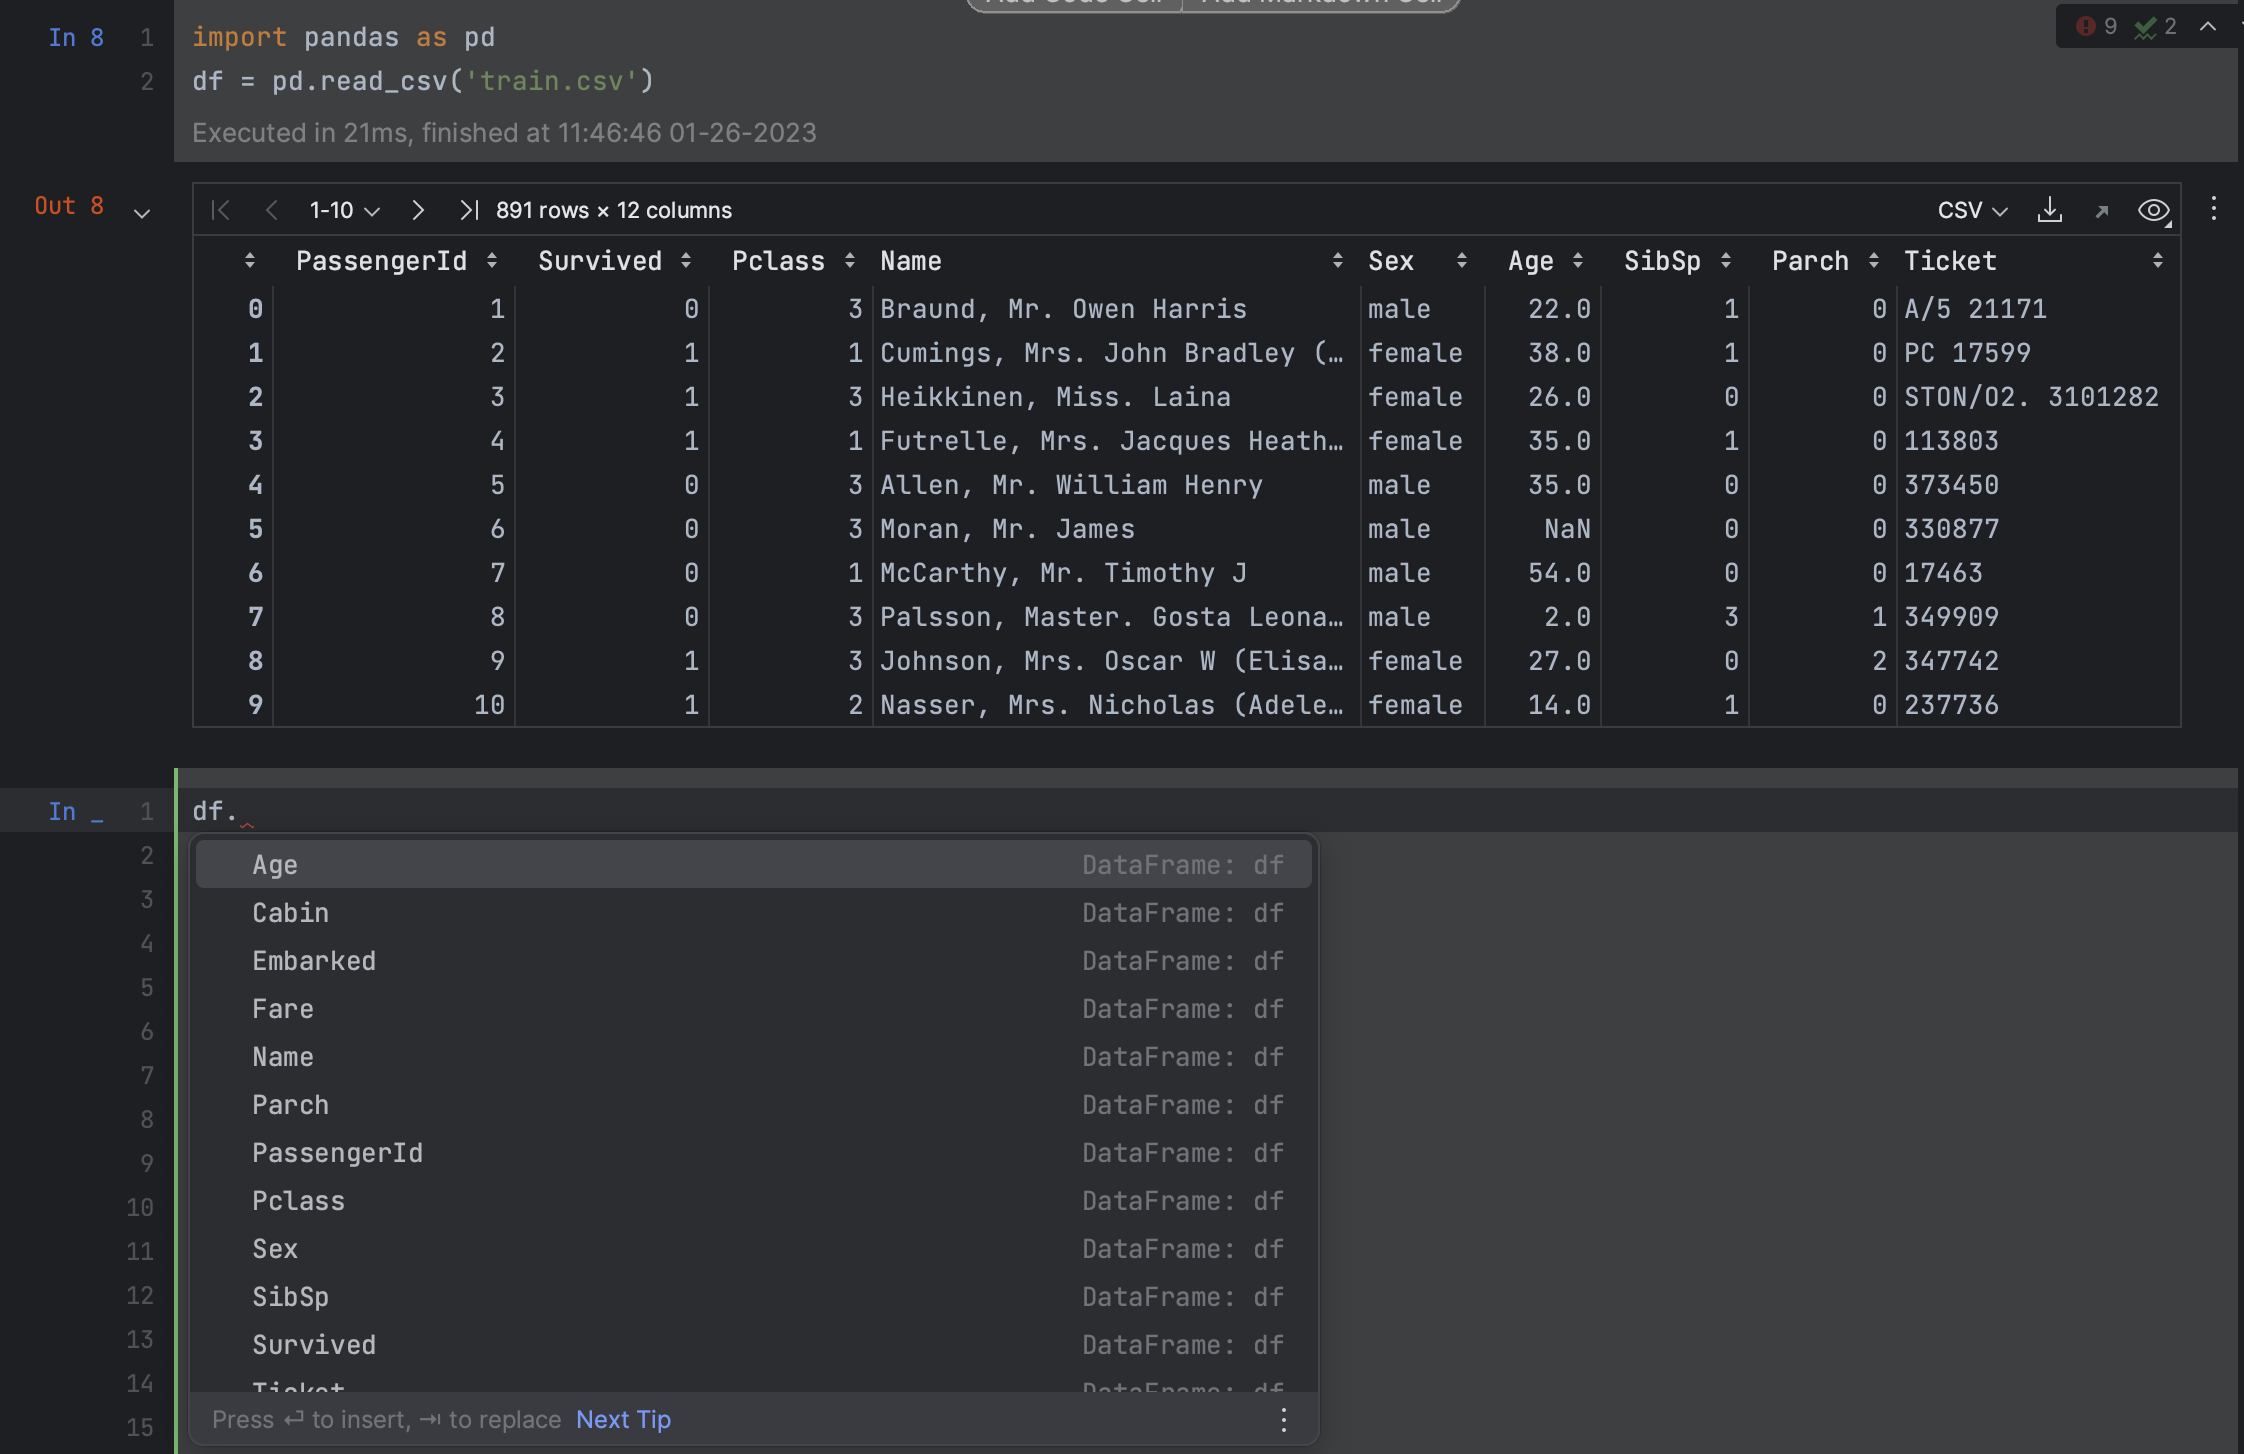Download the table via export icon
Screen dimensions: 2244x1454
pyautogui.click(x=2049, y=210)
